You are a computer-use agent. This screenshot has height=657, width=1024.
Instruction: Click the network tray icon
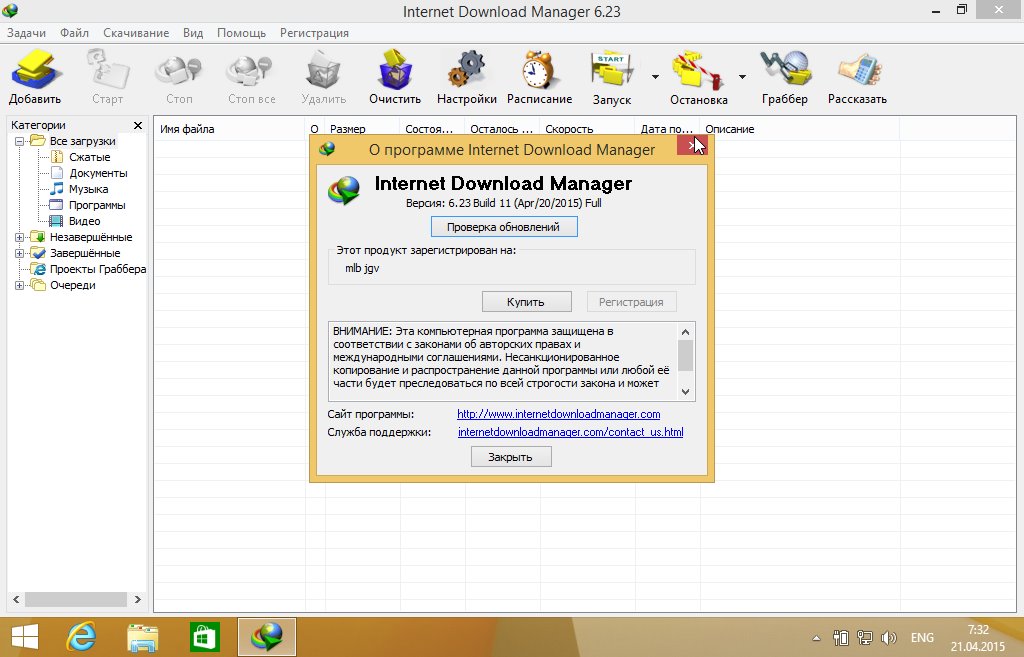coord(865,637)
